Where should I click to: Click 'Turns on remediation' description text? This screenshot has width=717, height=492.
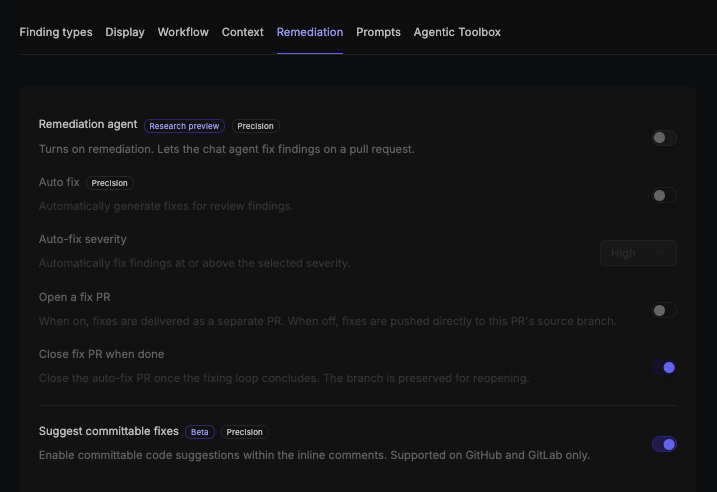tap(227, 149)
